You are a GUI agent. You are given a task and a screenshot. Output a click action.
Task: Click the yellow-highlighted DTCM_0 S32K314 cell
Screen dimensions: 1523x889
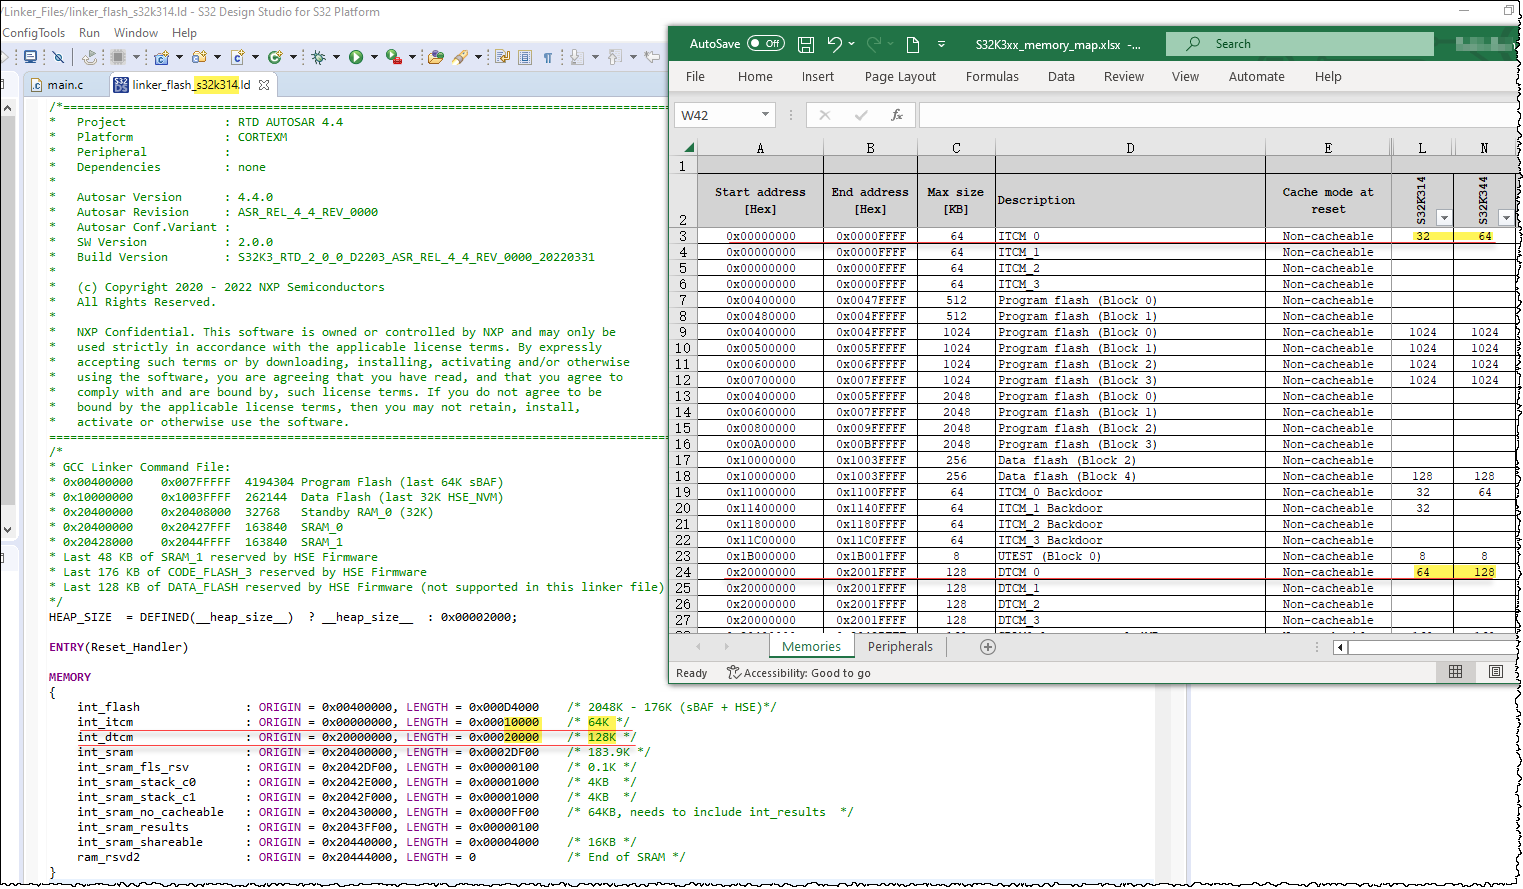pos(1422,572)
